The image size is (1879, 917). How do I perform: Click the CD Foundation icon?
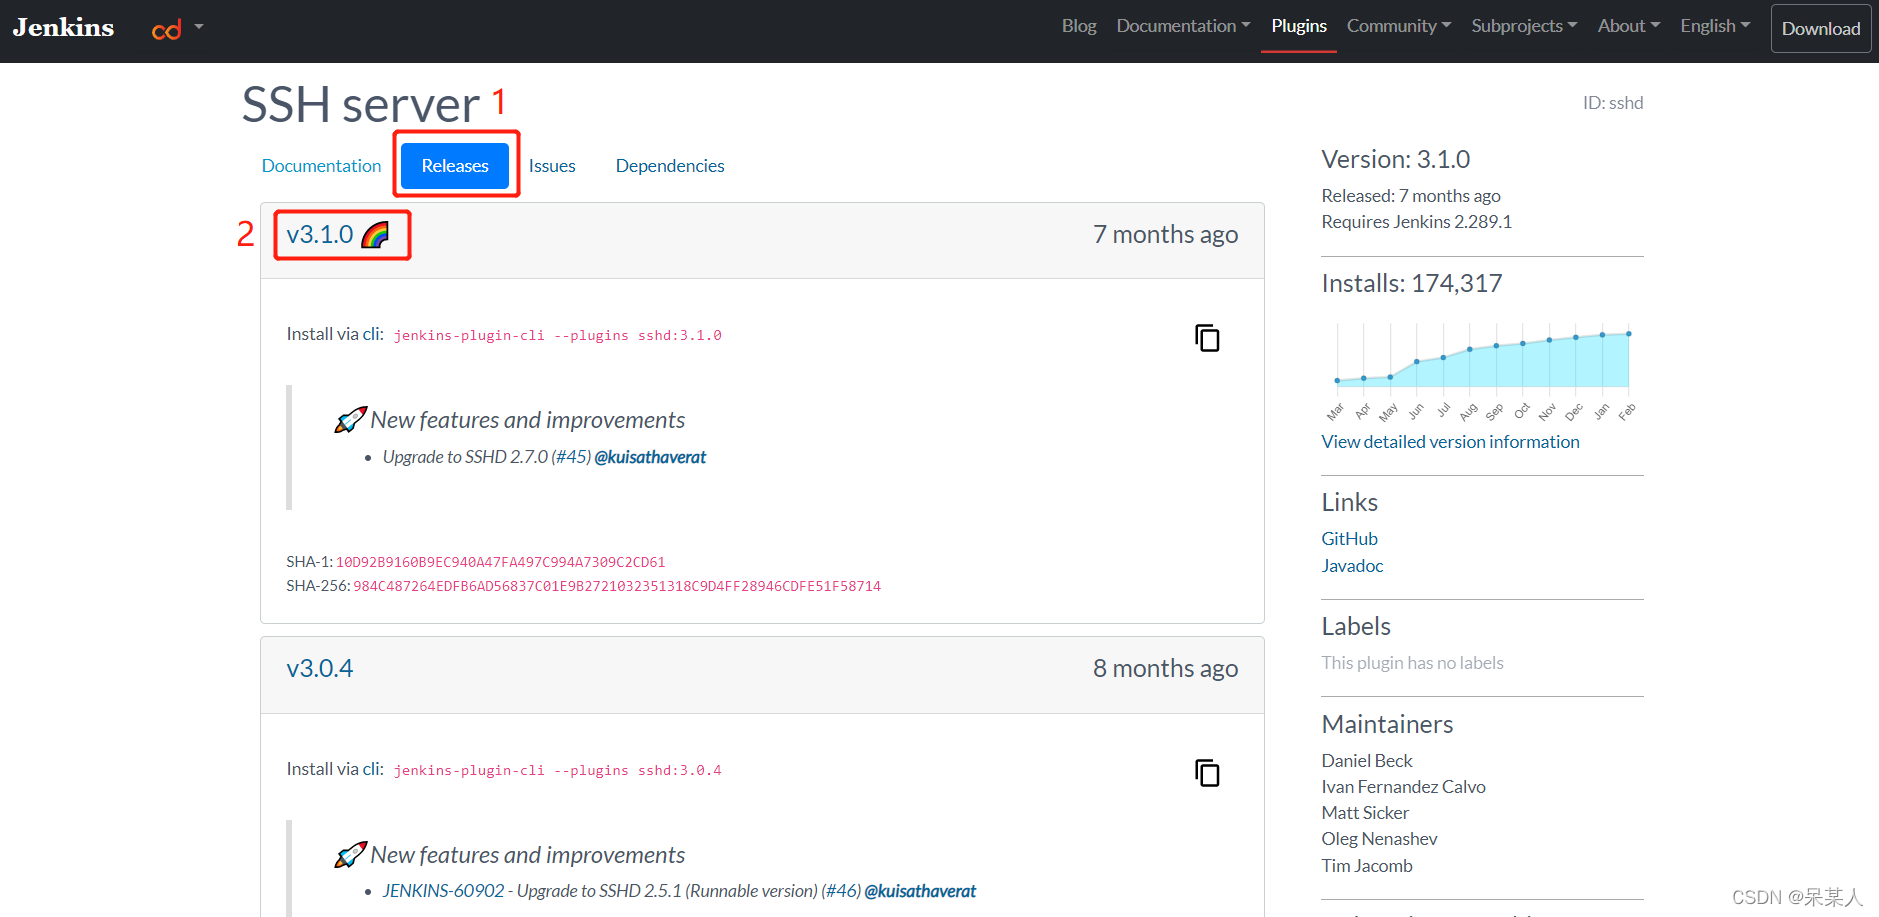[166, 30]
